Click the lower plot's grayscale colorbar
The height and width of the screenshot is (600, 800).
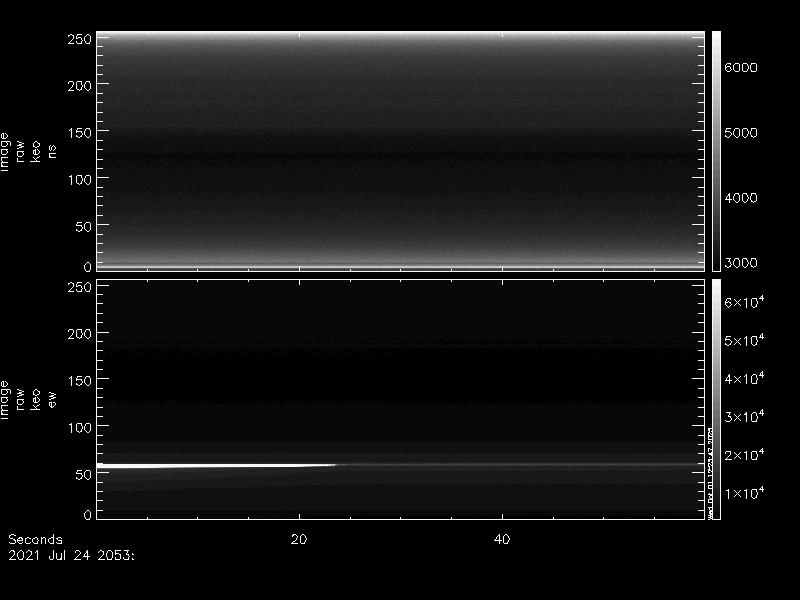coord(716,398)
